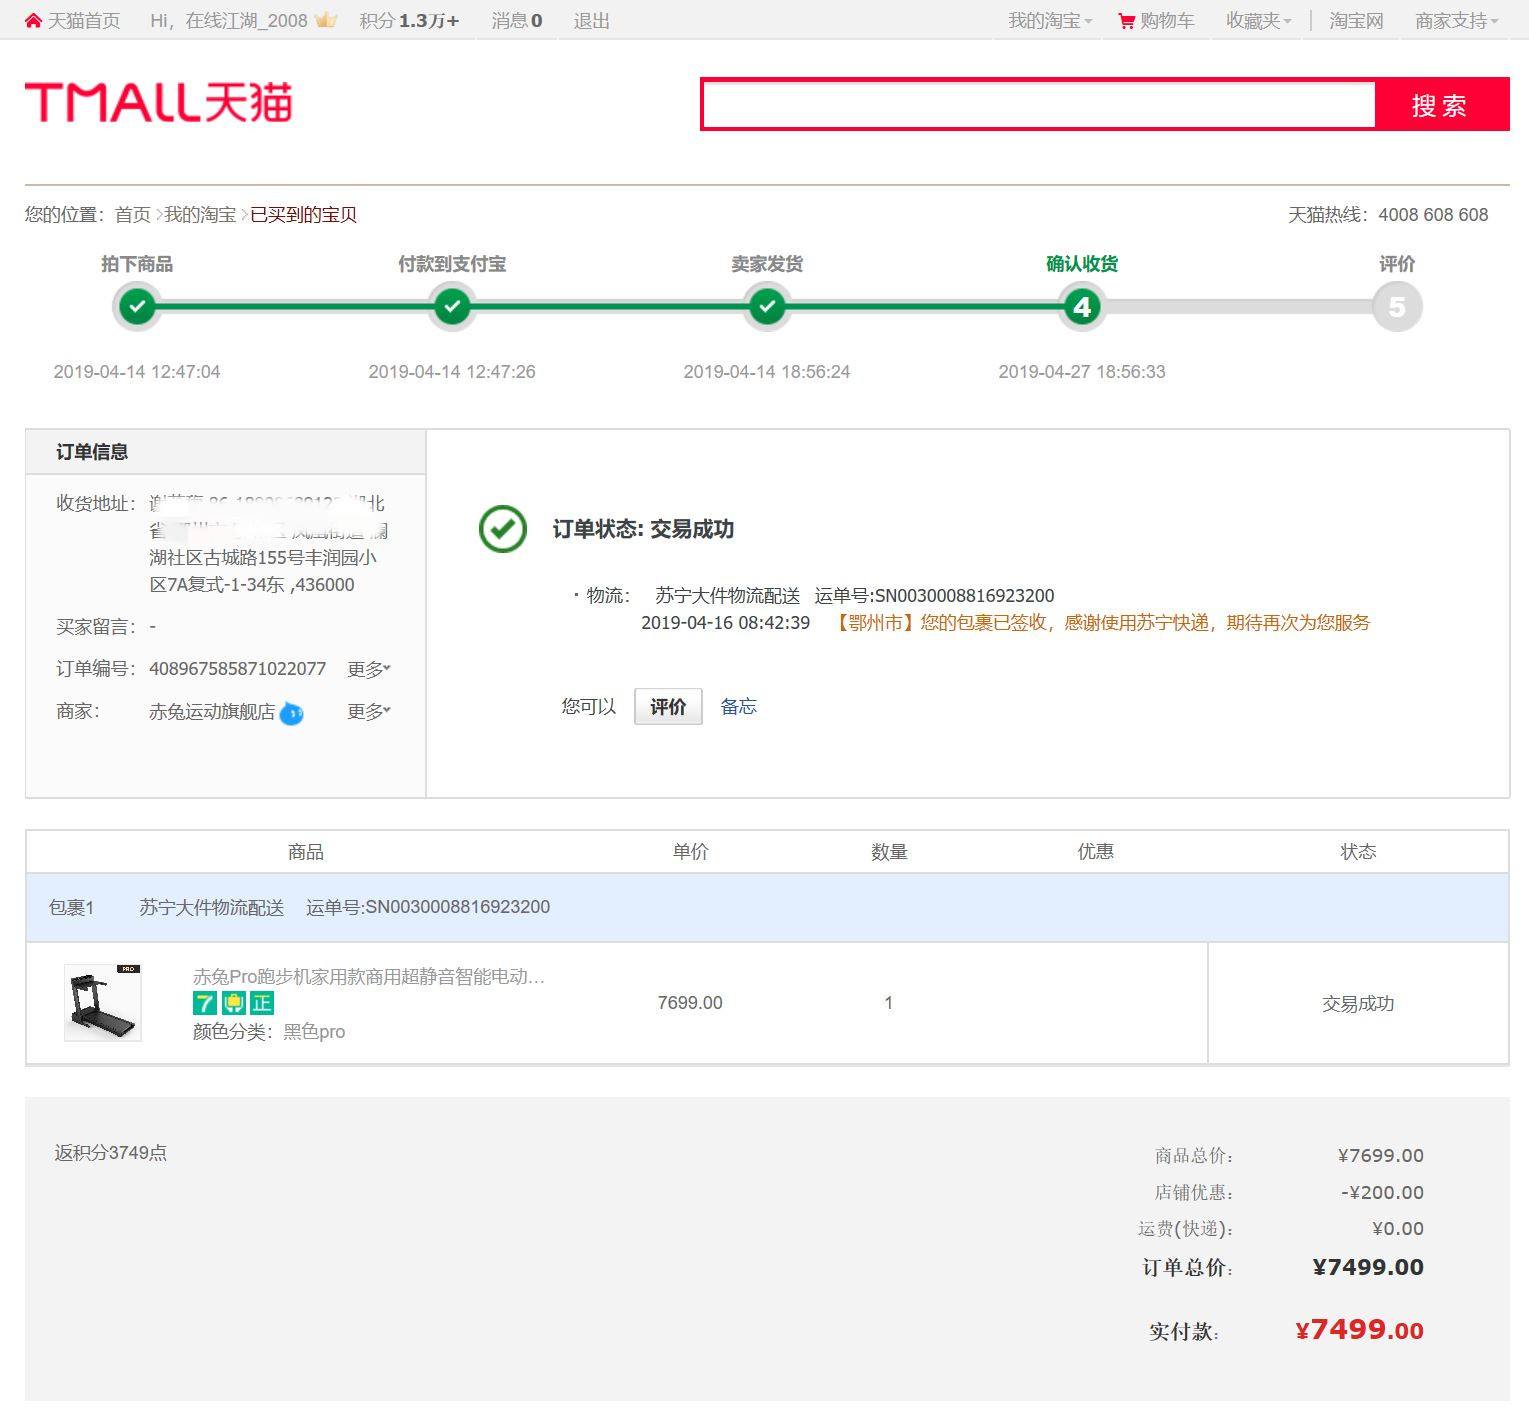Click the 单价 column header
The height and width of the screenshot is (1420, 1529).
tap(690, 852)
